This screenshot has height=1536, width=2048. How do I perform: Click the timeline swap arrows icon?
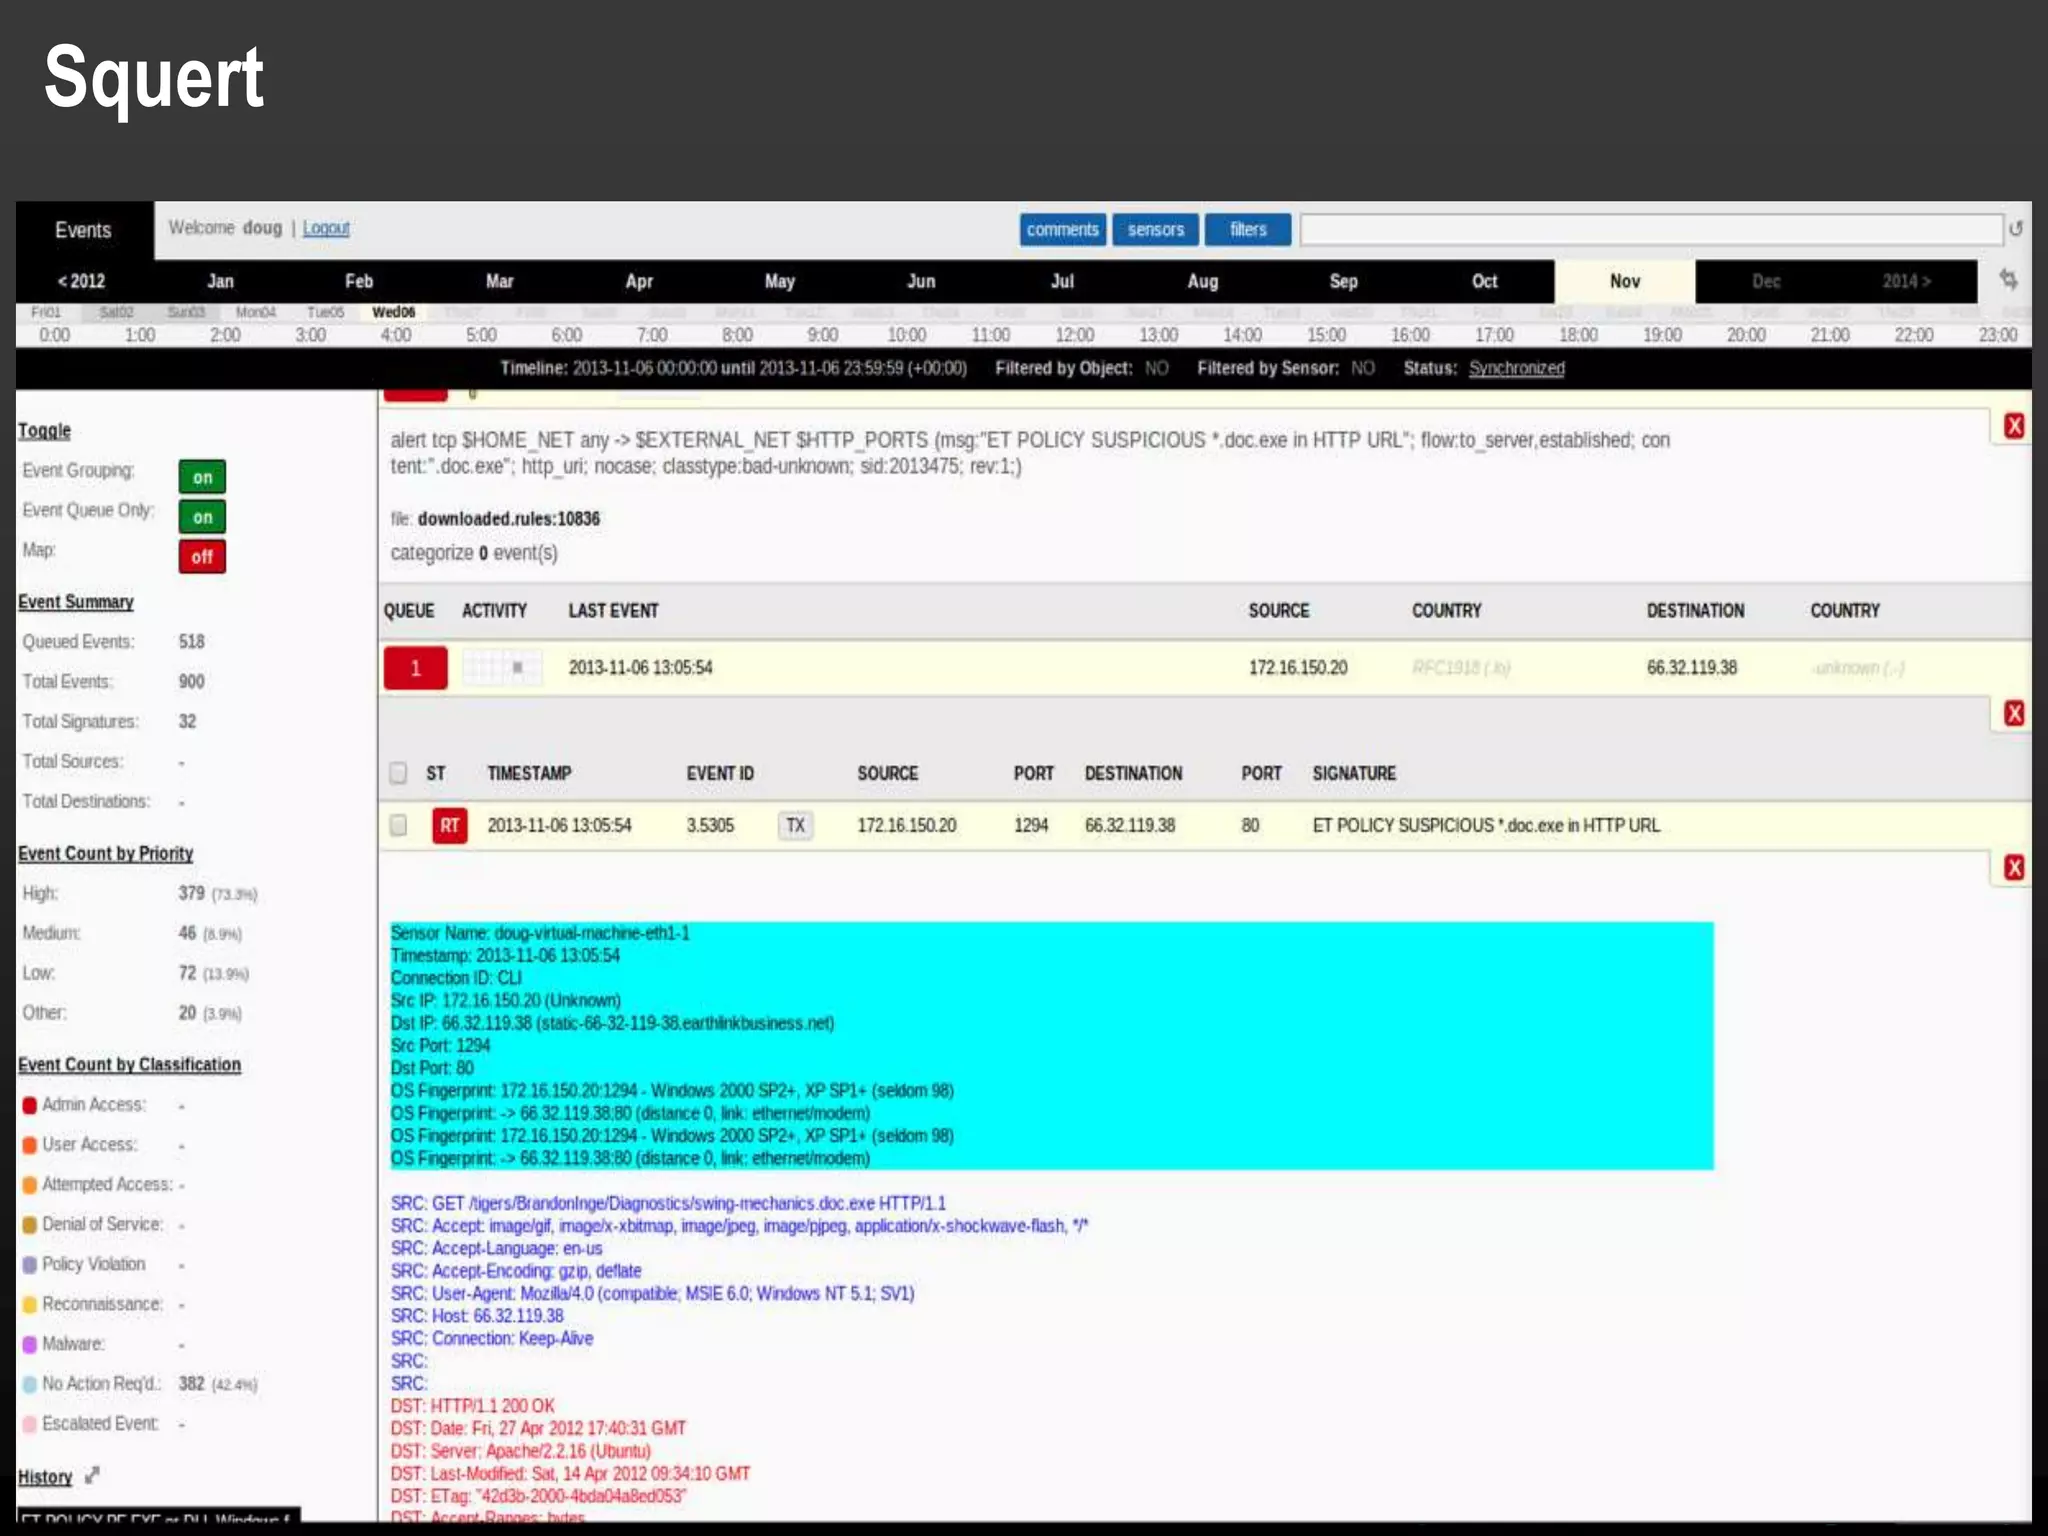coord(2008,280)
